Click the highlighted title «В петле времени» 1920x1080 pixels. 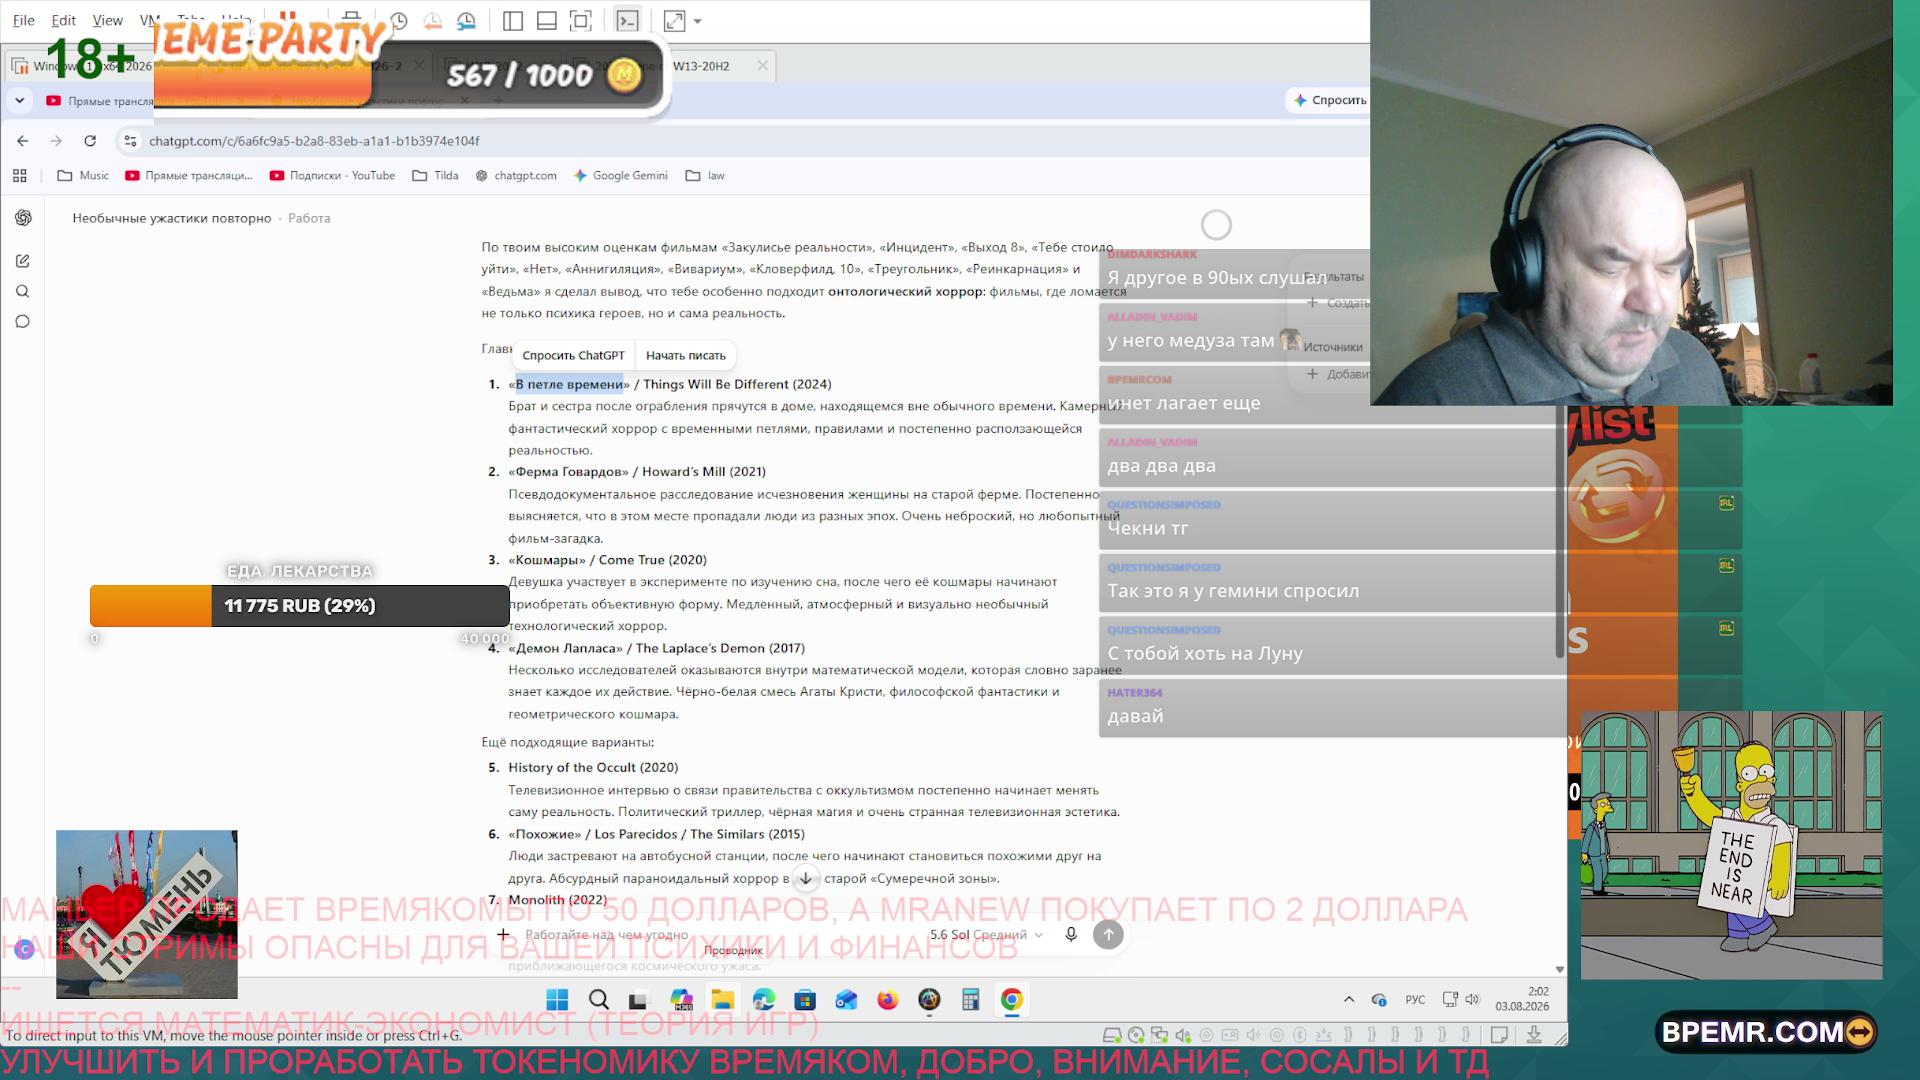point(569,384)
